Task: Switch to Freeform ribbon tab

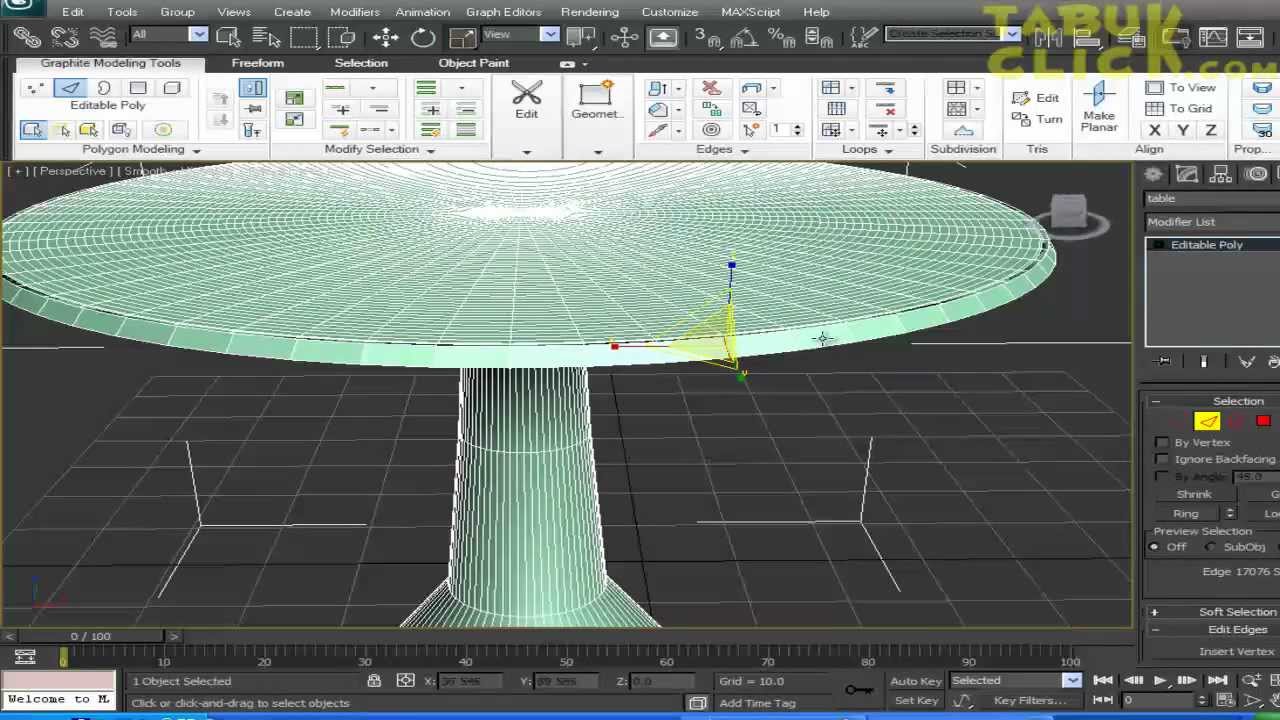Action: pos(258,63)
